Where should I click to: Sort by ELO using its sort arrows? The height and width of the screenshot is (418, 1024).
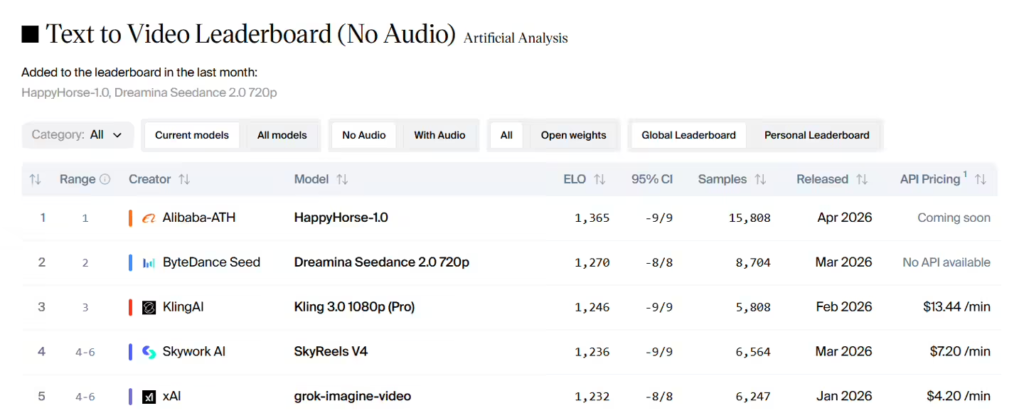pos(600,179)
